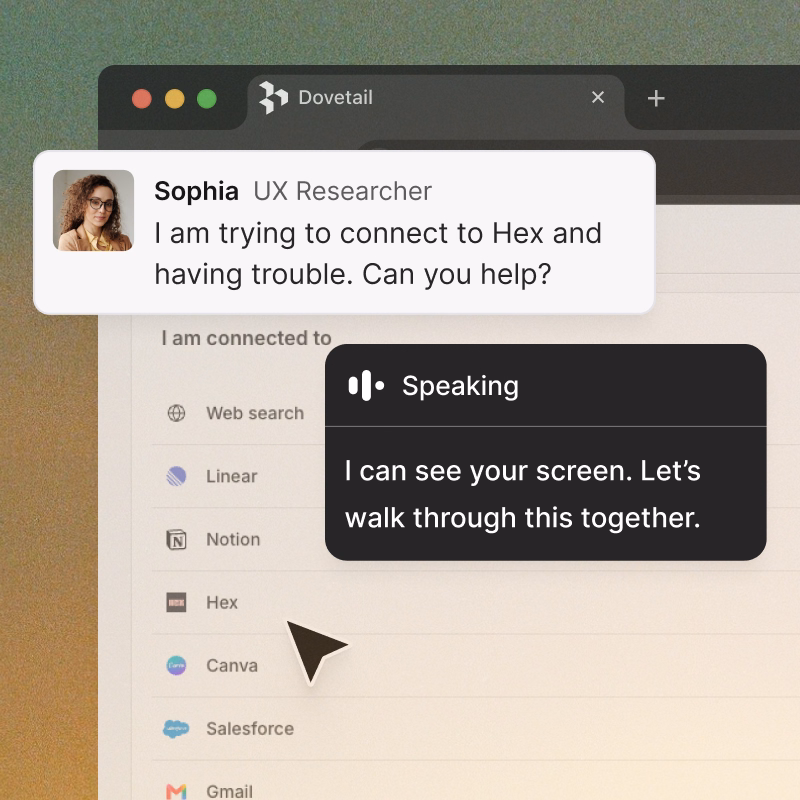
Task: Open a new tab with the plus button
Action: pyautogui.click(x=656, y=98)
